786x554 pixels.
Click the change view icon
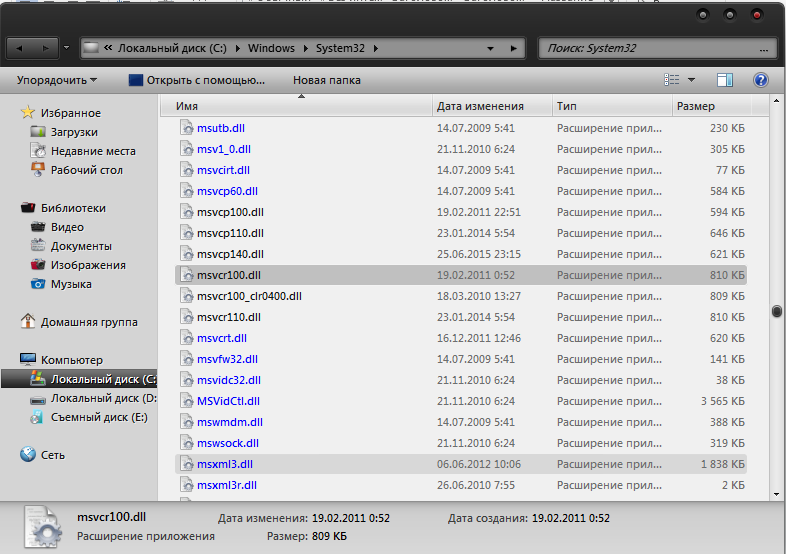671,80
